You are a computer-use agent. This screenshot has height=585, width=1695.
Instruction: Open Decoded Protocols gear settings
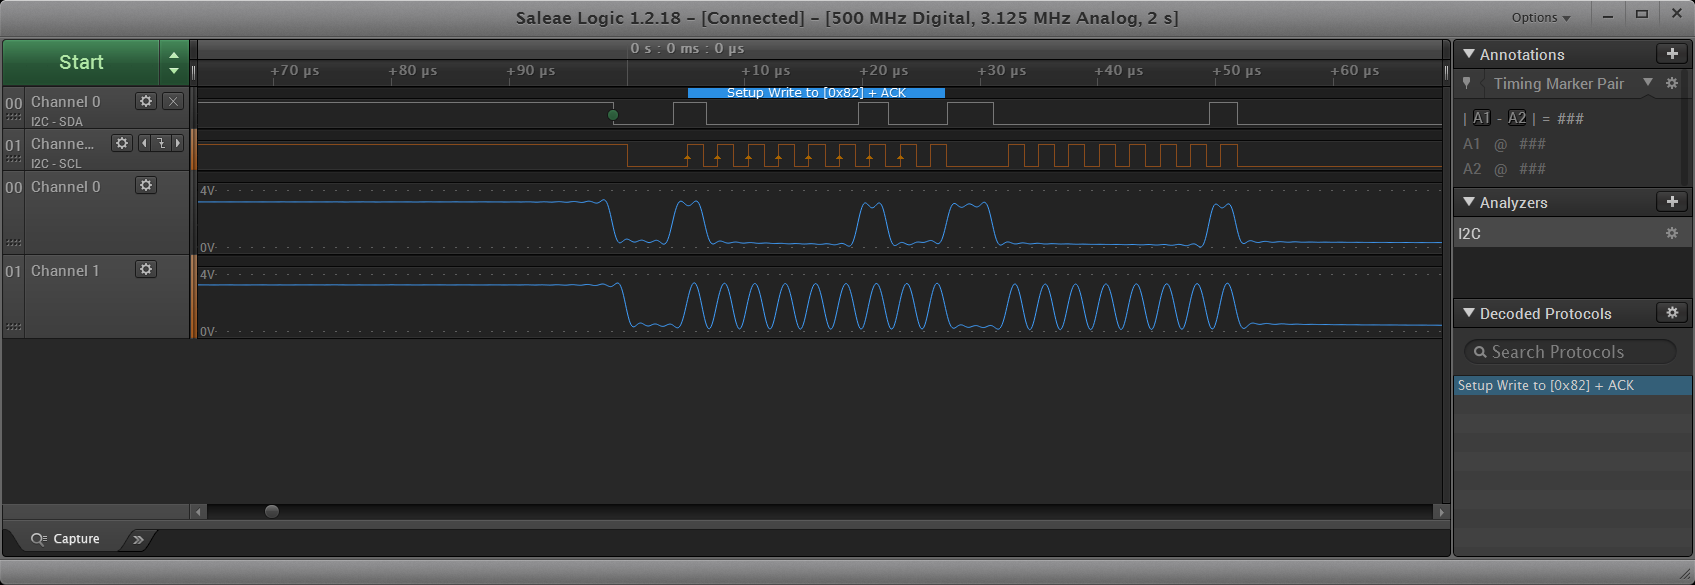coord(1672,313)
